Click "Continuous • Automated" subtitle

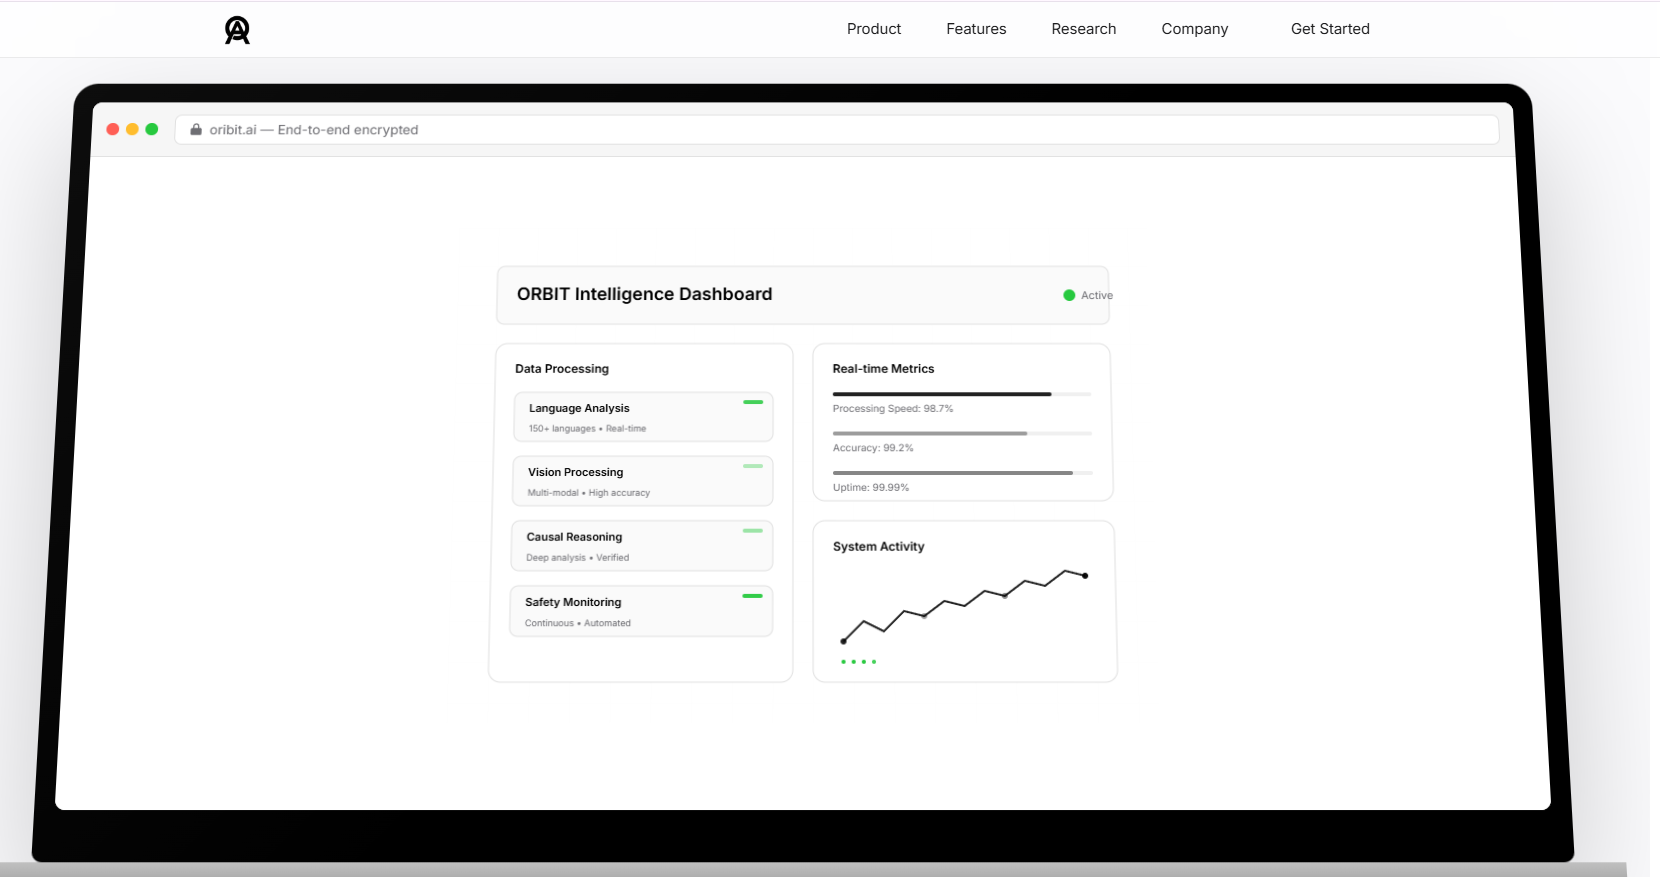(578, 623)
